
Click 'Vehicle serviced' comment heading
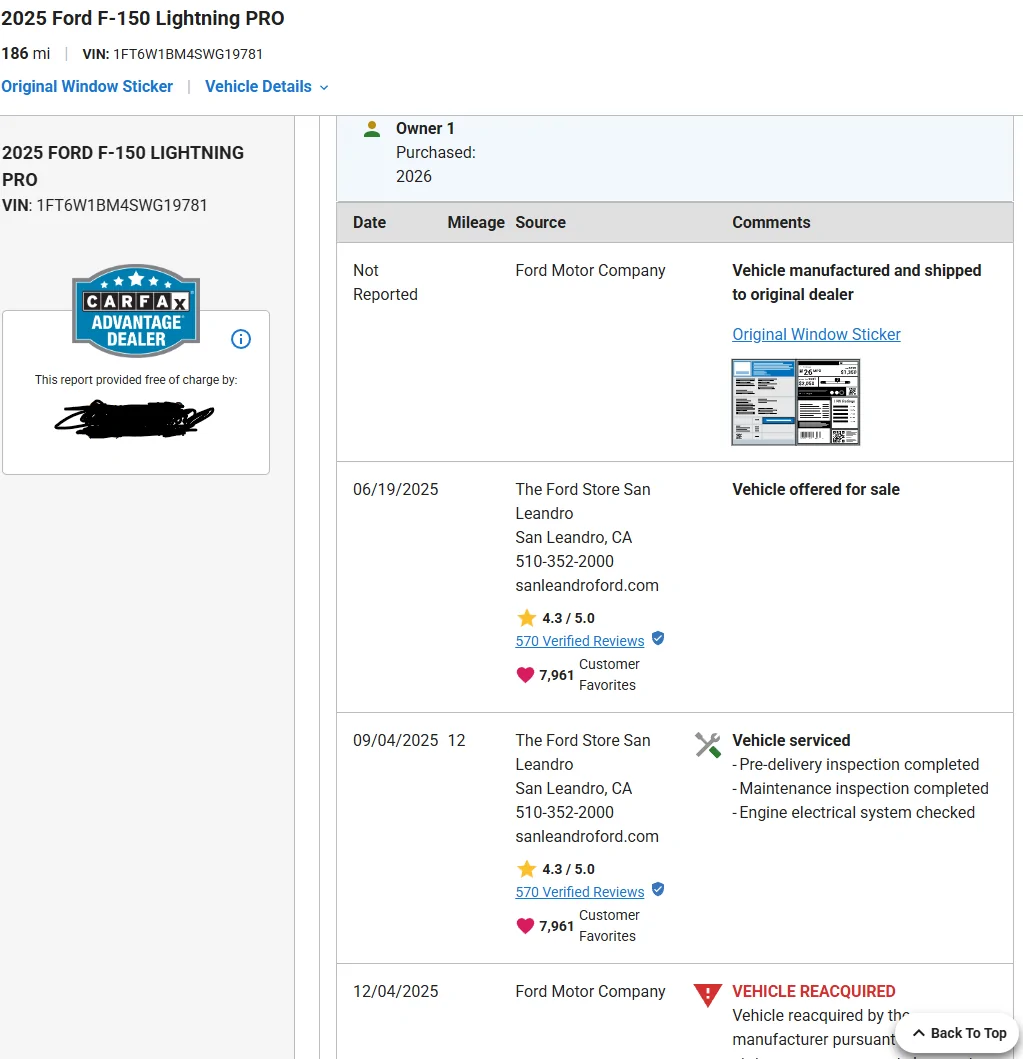[791, 740]
